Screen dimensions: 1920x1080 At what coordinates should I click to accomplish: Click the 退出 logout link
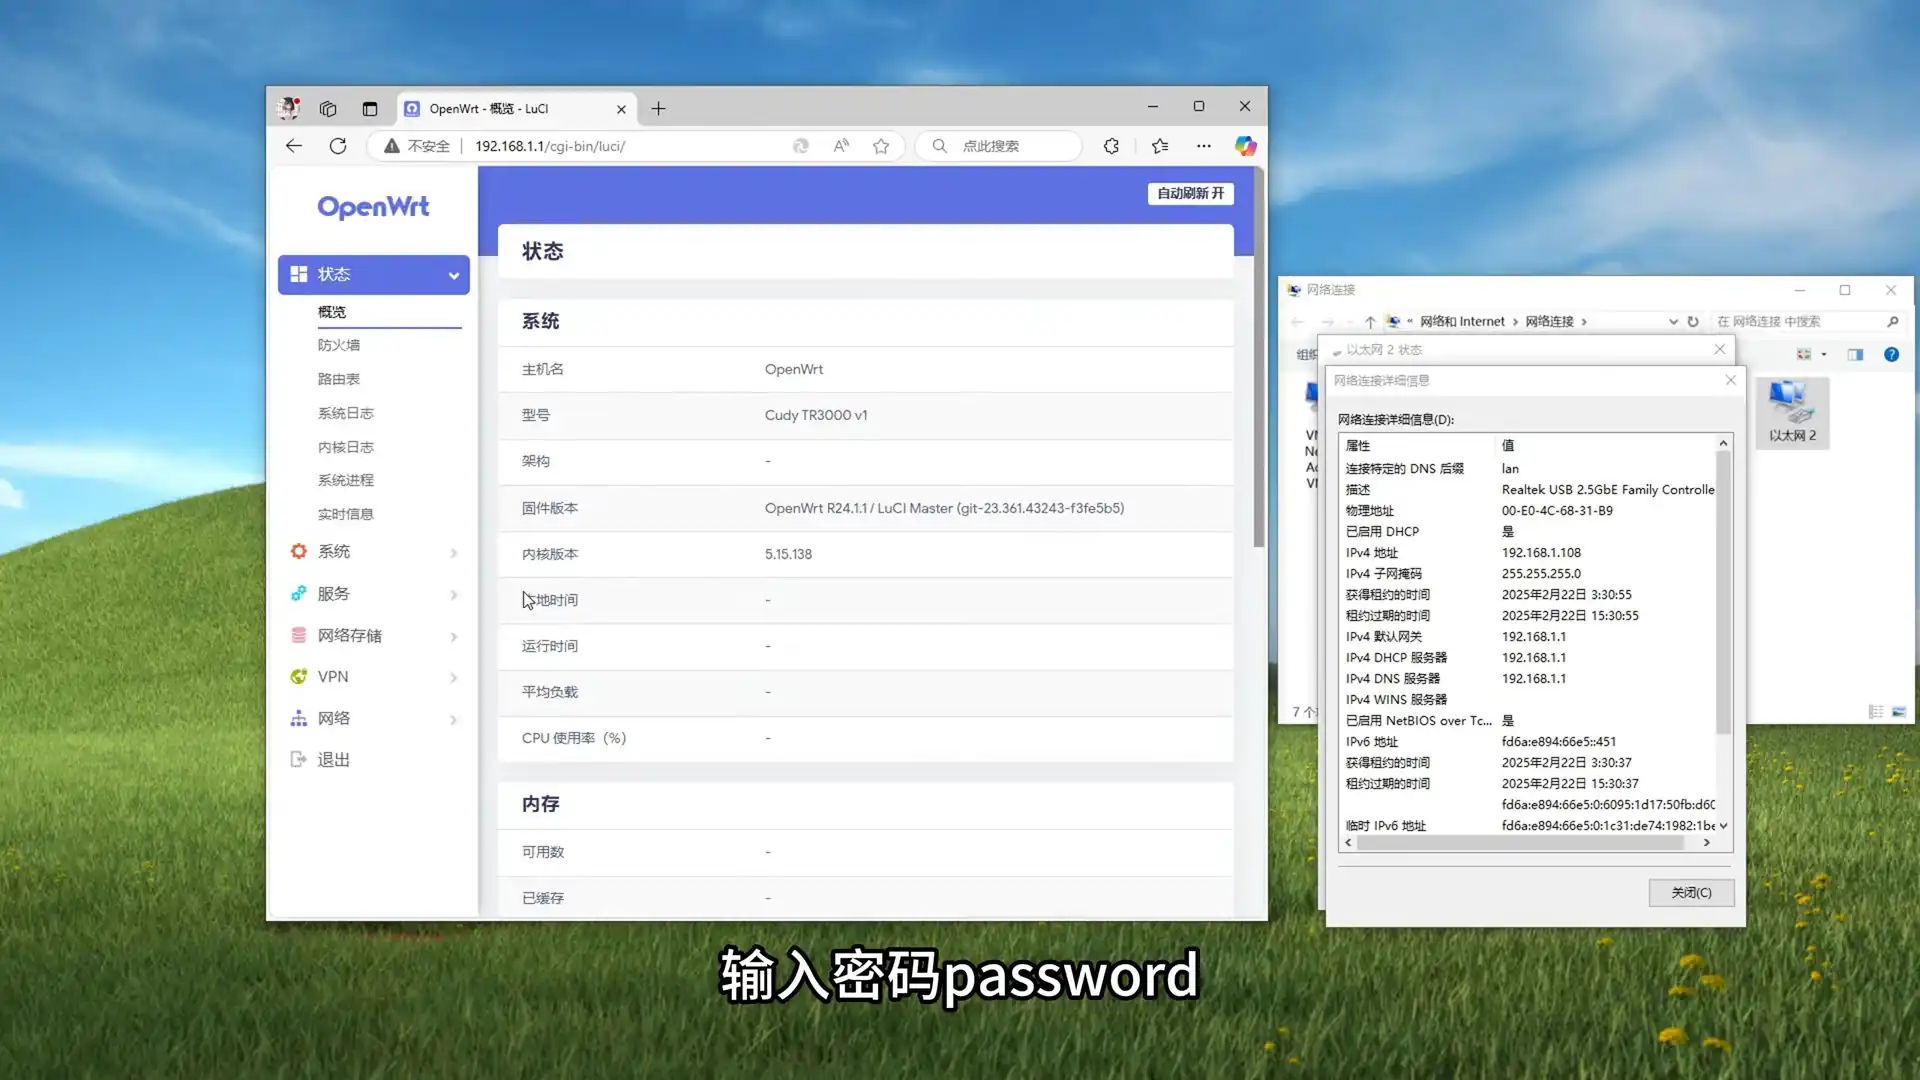tap(333, 760)
